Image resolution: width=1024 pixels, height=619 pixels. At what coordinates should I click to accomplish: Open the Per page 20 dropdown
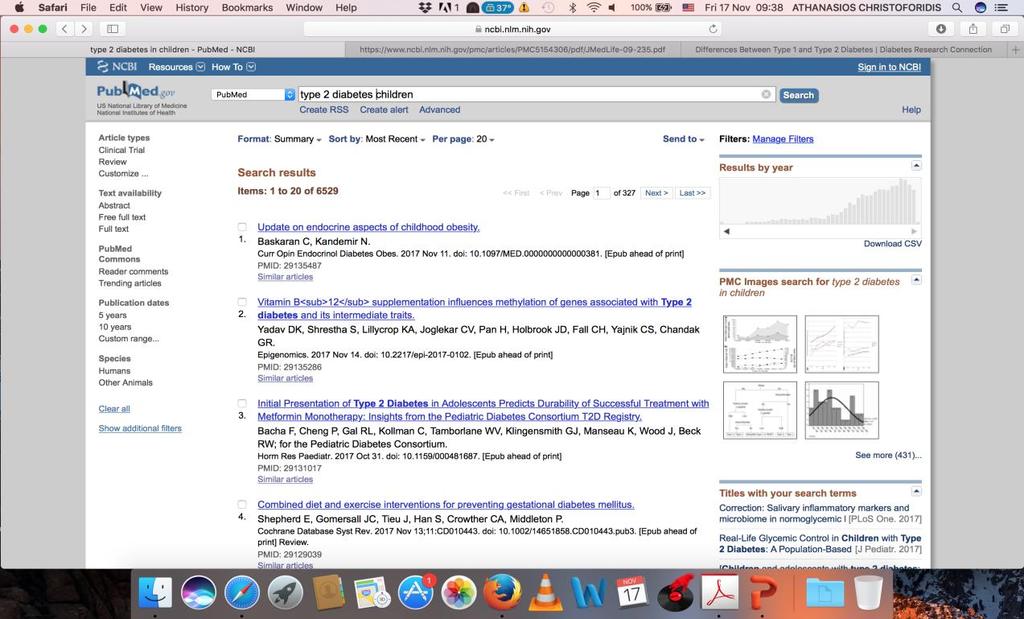tap(463, 139)
